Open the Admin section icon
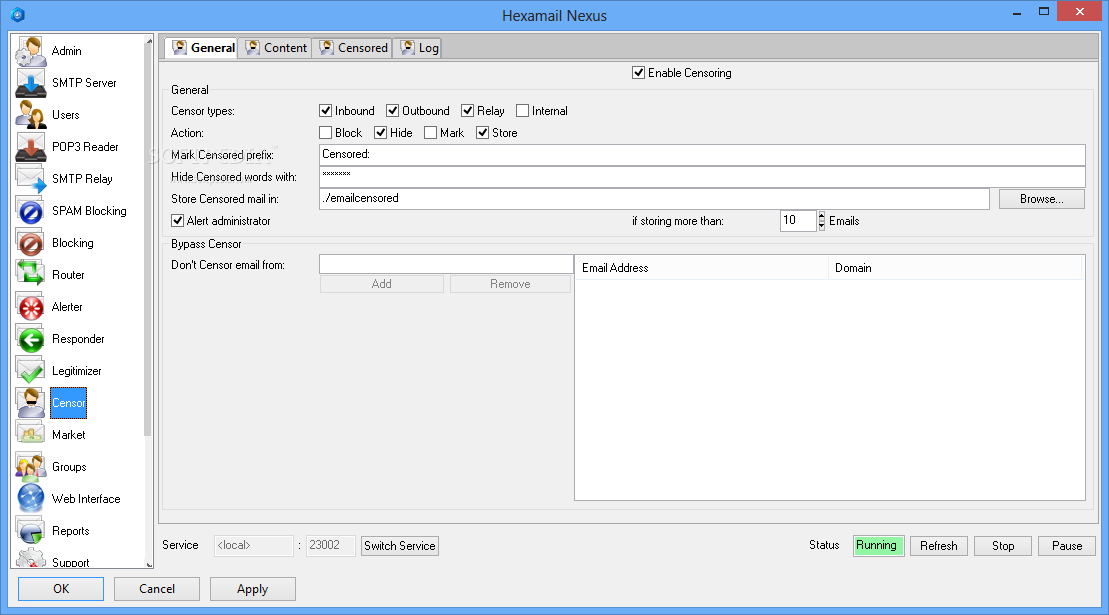The height and width of the screenshot is (615, 1109). (x=31, y=51)
